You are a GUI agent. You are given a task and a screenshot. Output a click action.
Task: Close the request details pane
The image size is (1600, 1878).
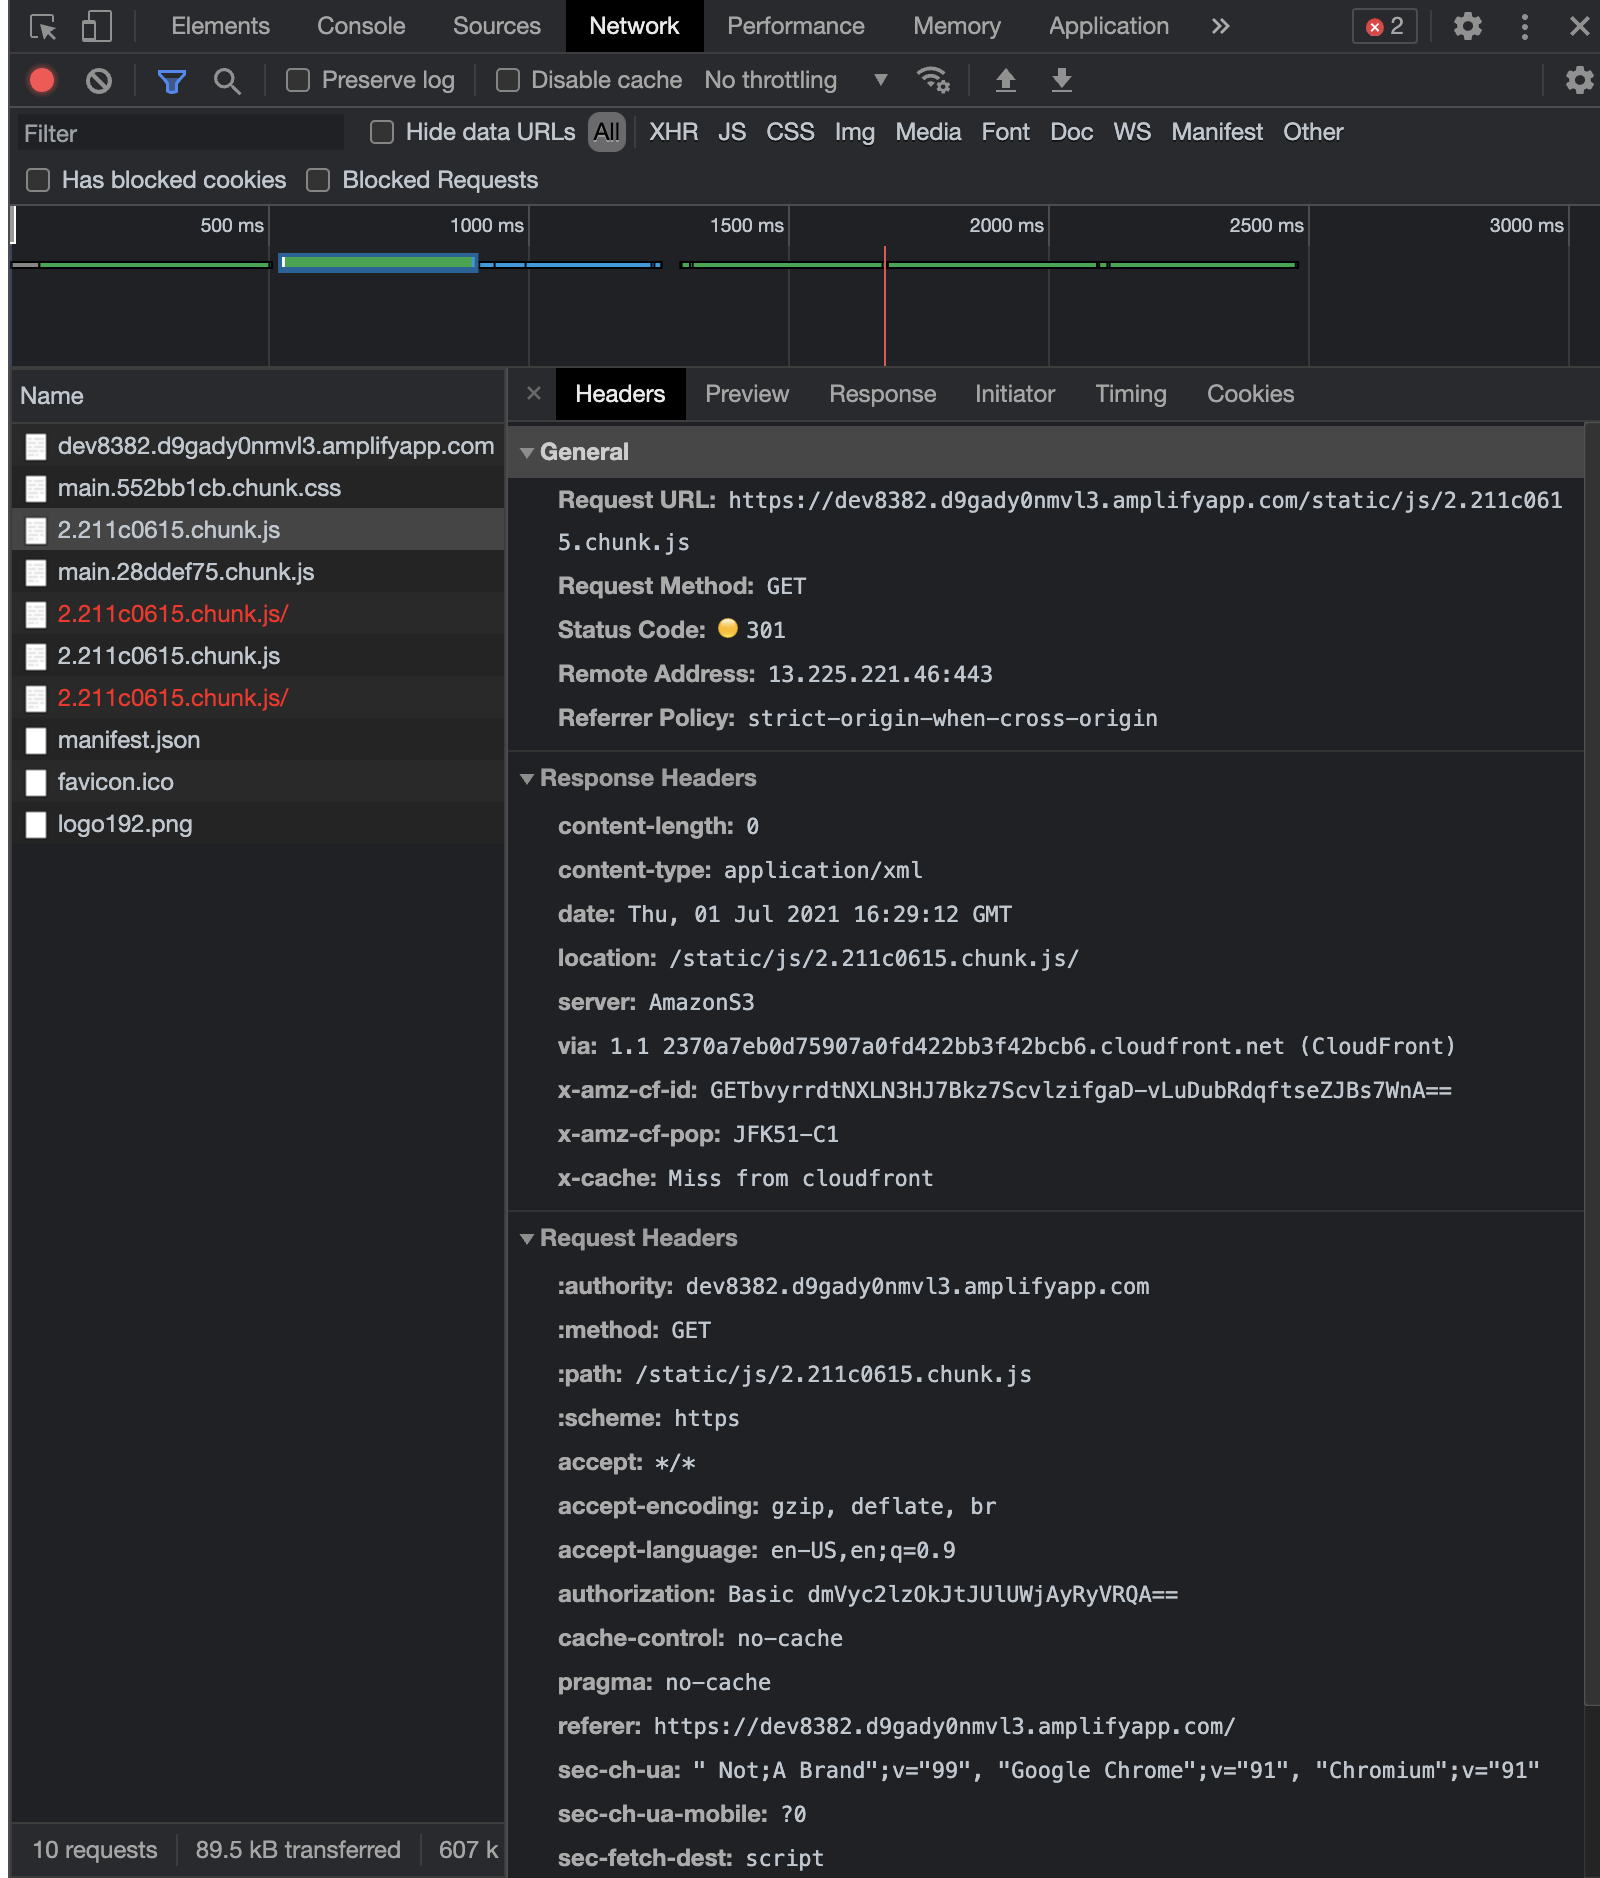click(x=534, y=393)
